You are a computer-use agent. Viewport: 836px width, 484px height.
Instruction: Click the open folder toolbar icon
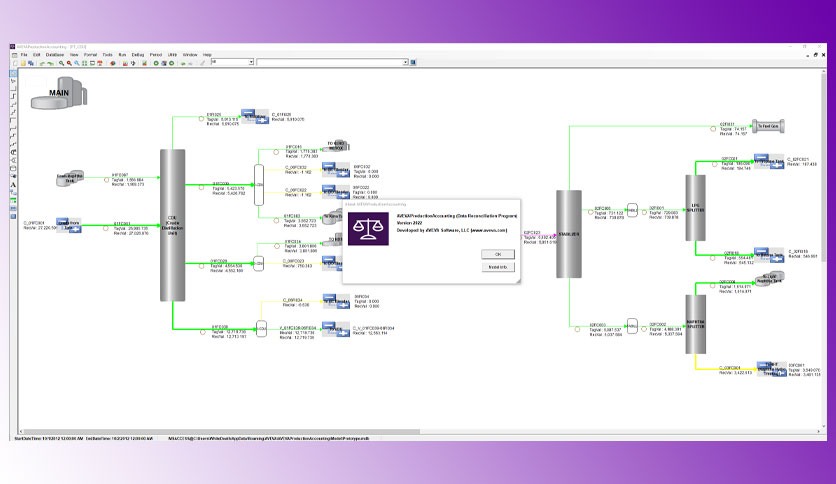(23, 63)
